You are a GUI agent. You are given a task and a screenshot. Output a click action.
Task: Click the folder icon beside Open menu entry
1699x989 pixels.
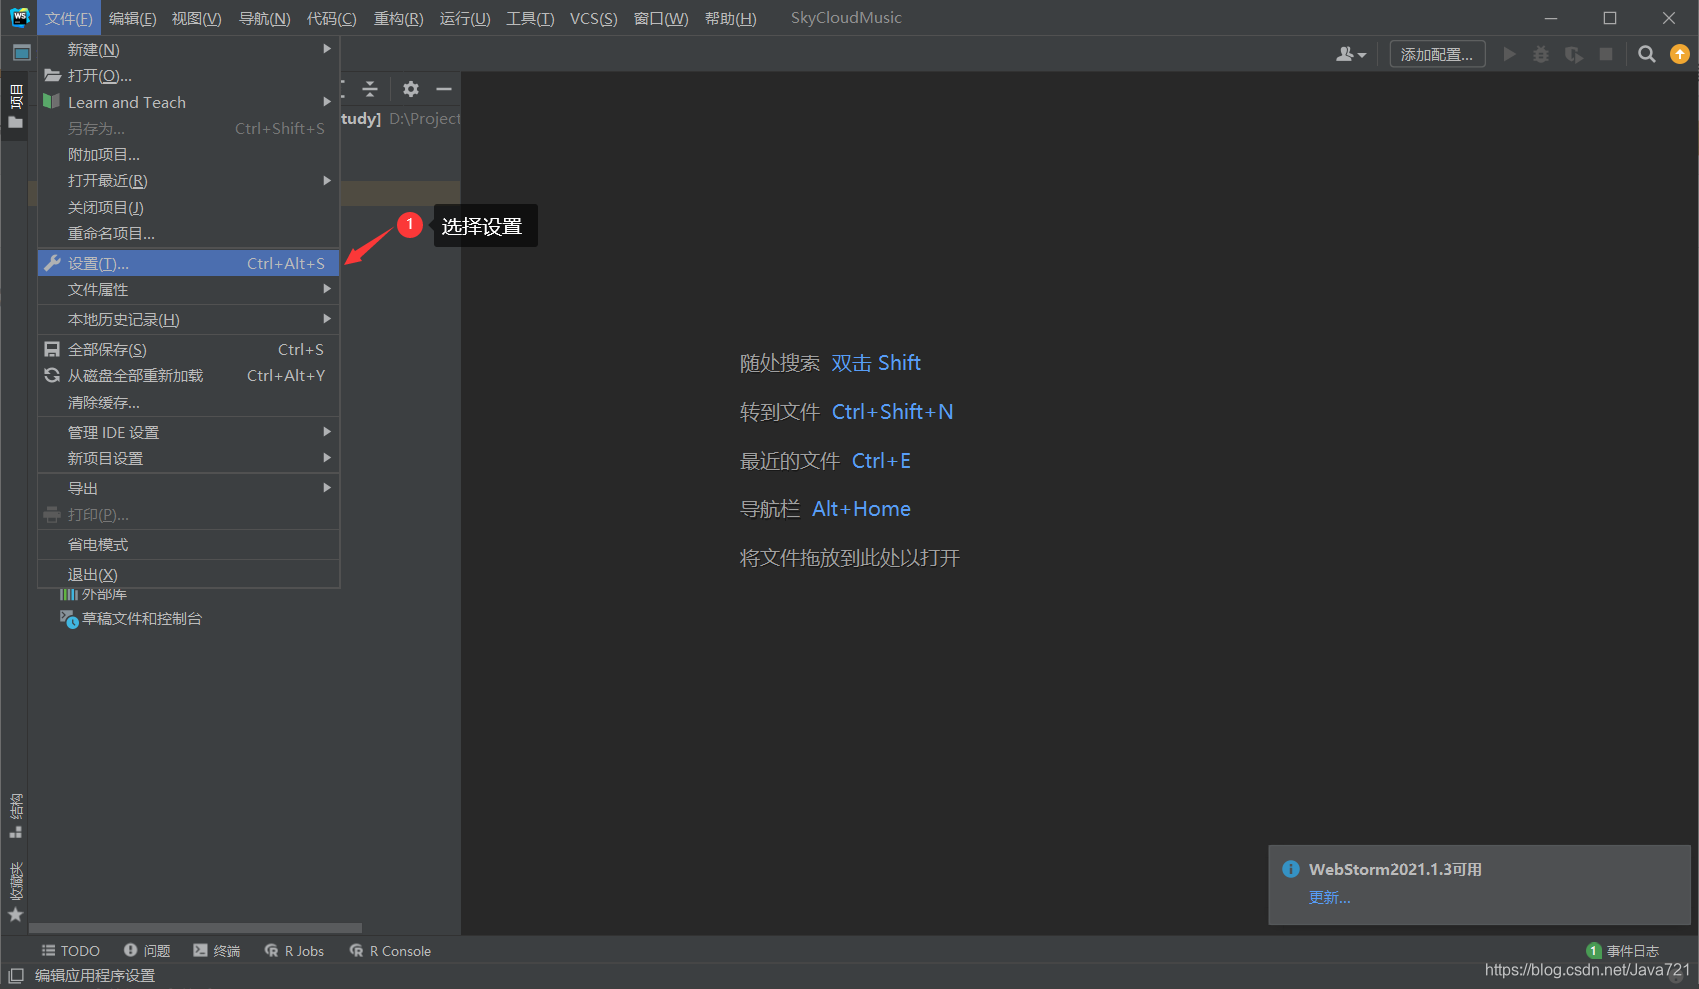click(53, 75)
